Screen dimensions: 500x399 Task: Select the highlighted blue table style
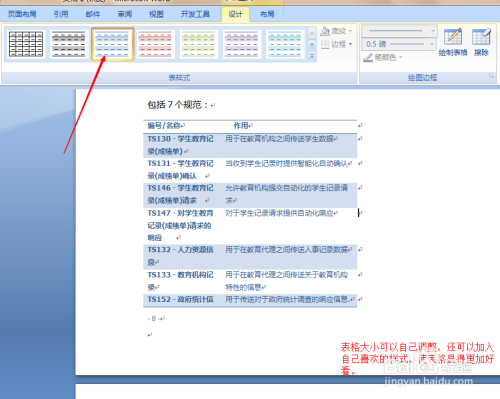(x=112, y=44)
